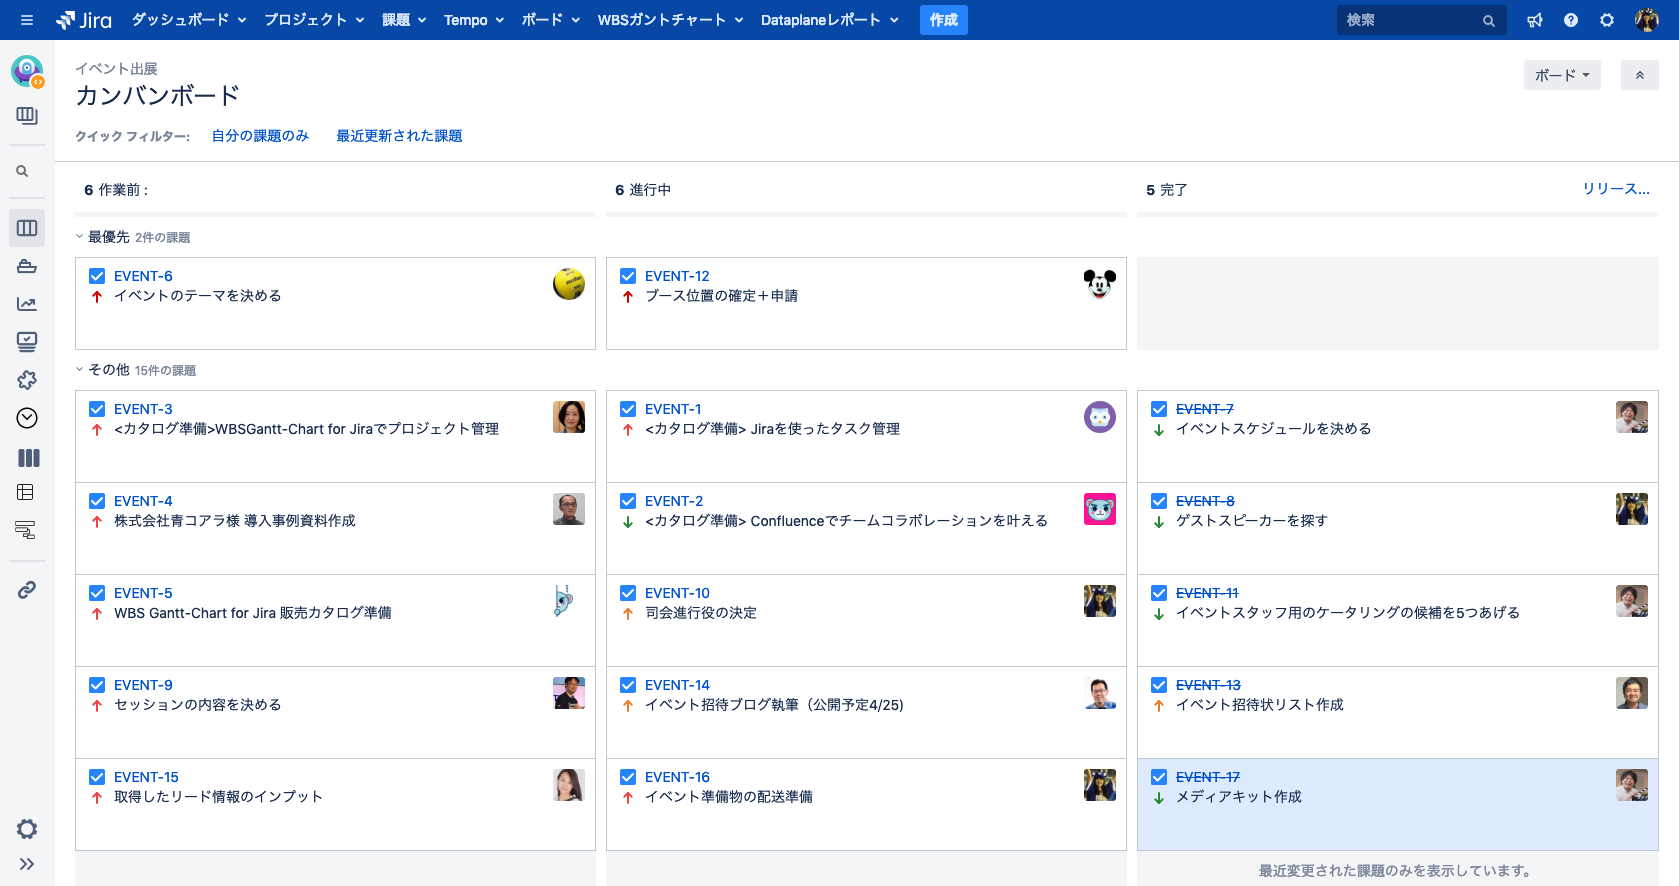Click the search magnifier in top search box
Viewport: 1679px width, 886px height.
click(1489, 21)
